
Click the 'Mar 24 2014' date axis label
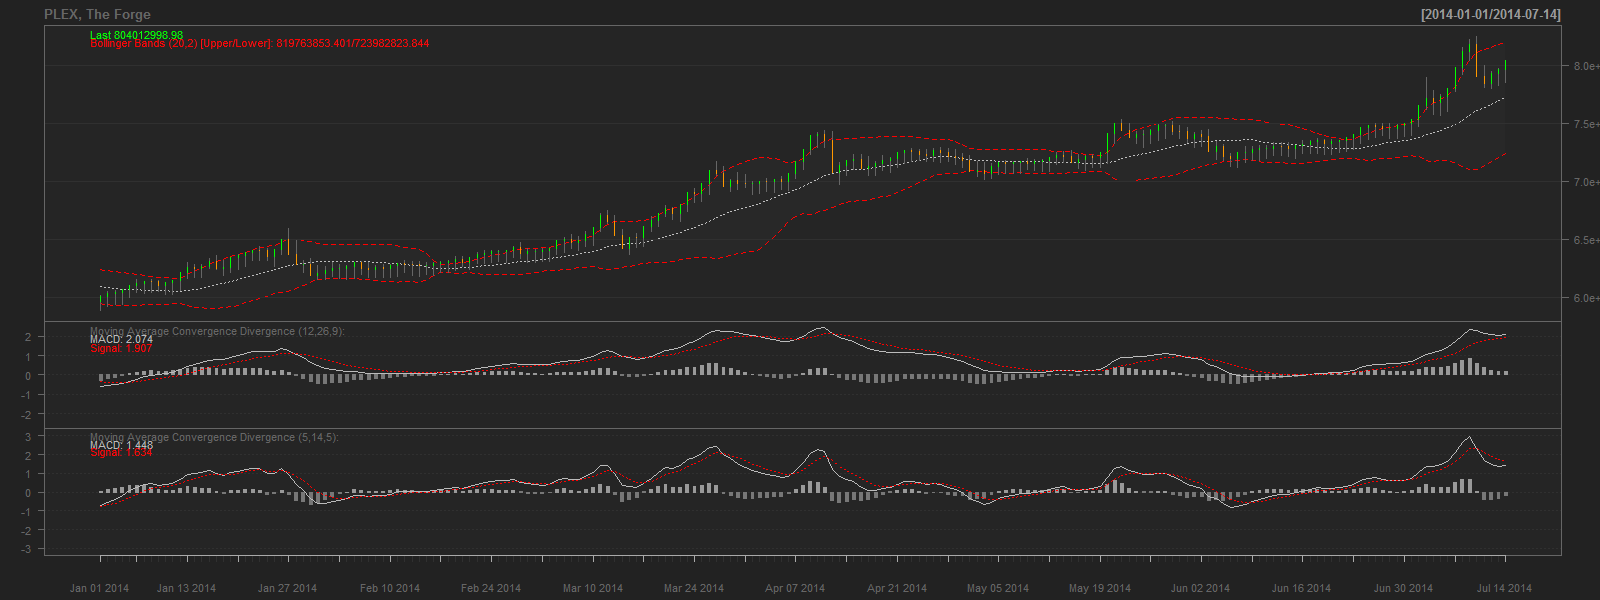(694, 588)
